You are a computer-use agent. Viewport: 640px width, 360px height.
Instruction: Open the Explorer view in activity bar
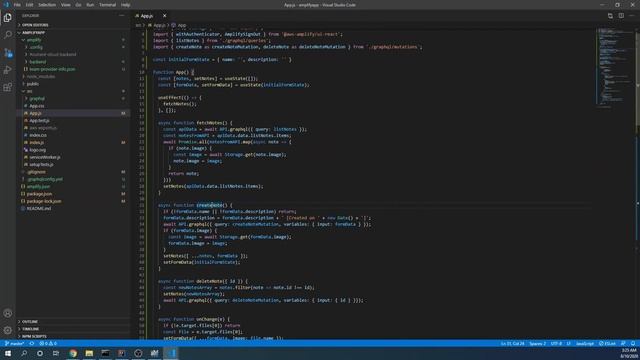point(7,18)
